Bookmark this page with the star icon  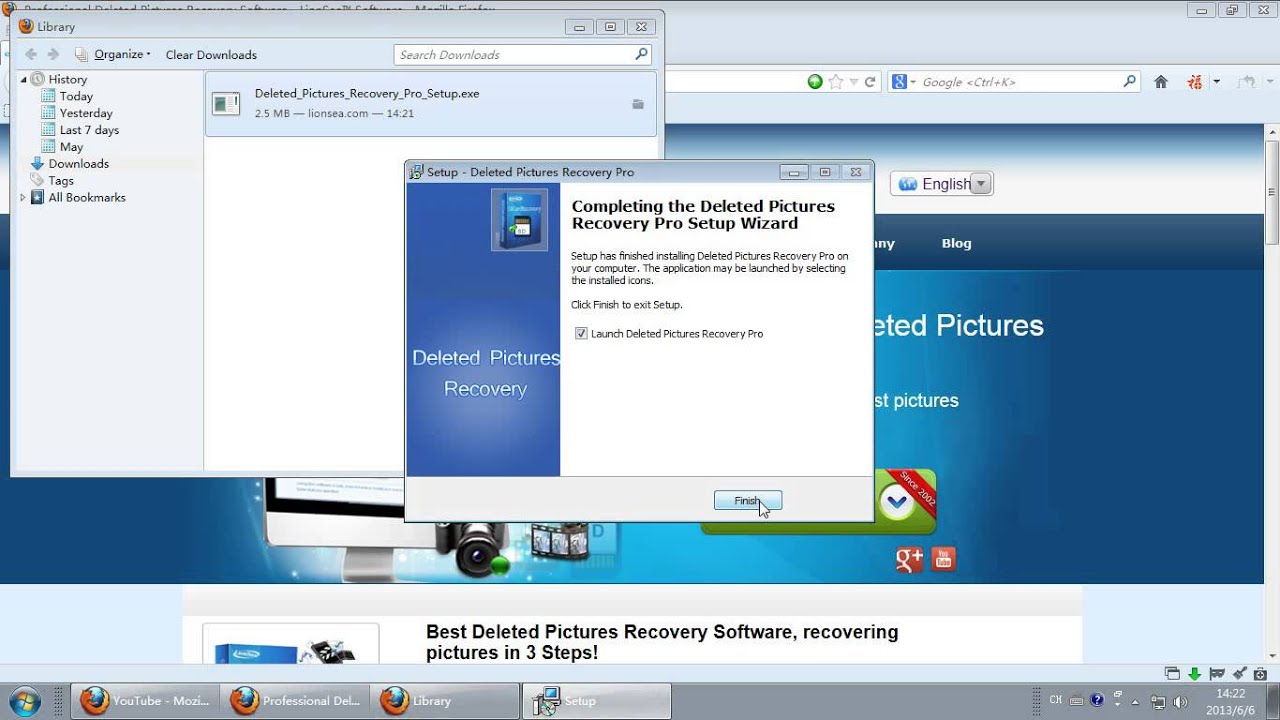pos(836,82)
